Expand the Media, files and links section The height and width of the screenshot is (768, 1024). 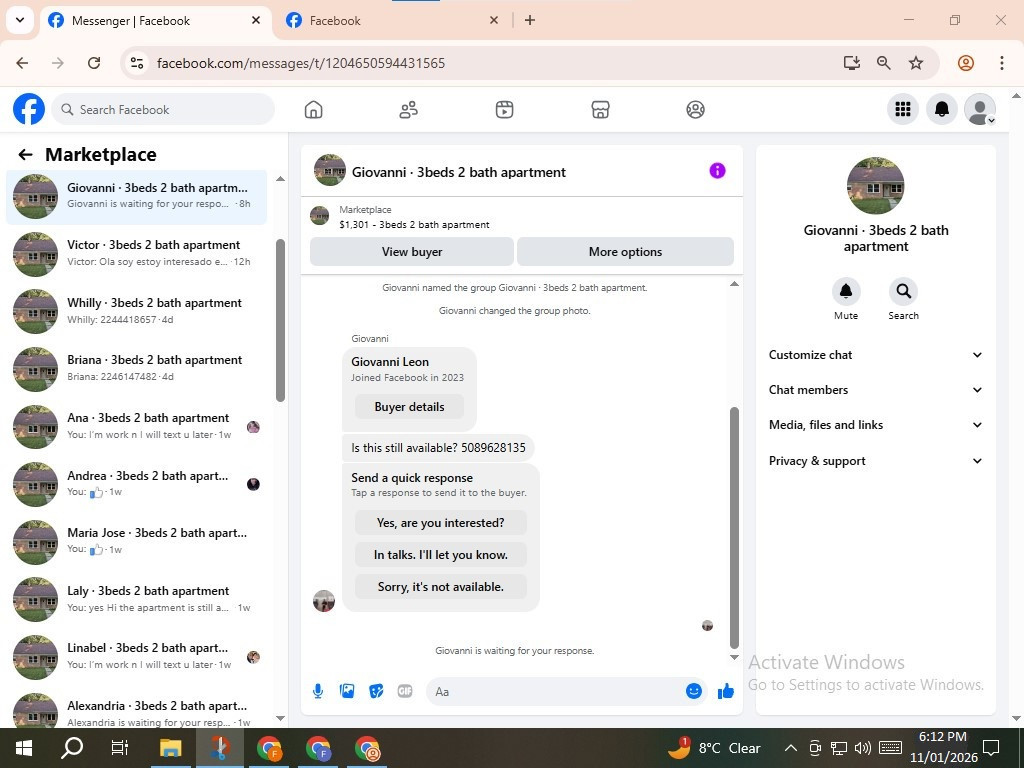875,425
